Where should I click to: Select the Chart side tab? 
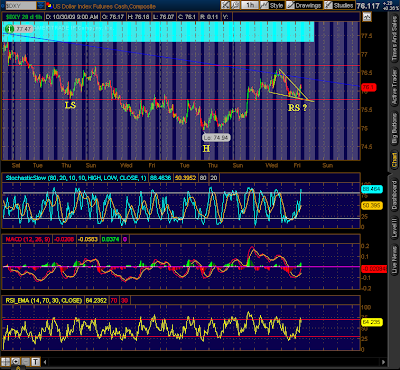tap(394, 161)
